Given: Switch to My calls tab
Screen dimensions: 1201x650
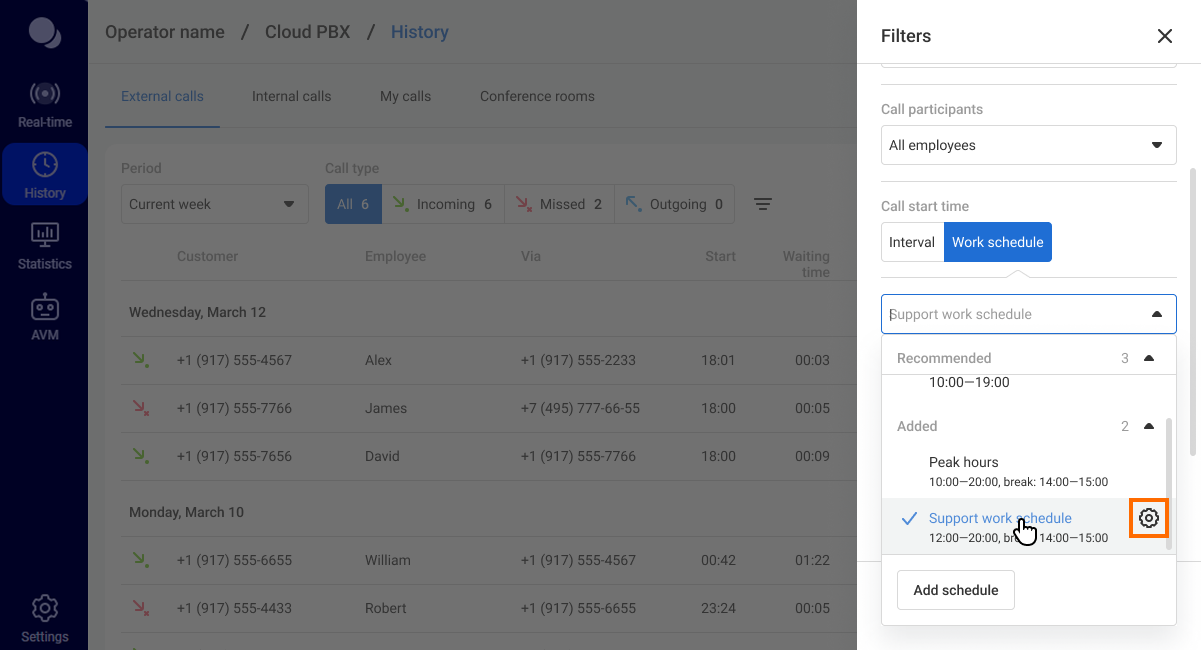Looking at the screenshot, I should pyautogui.click(x=405, y=97).
